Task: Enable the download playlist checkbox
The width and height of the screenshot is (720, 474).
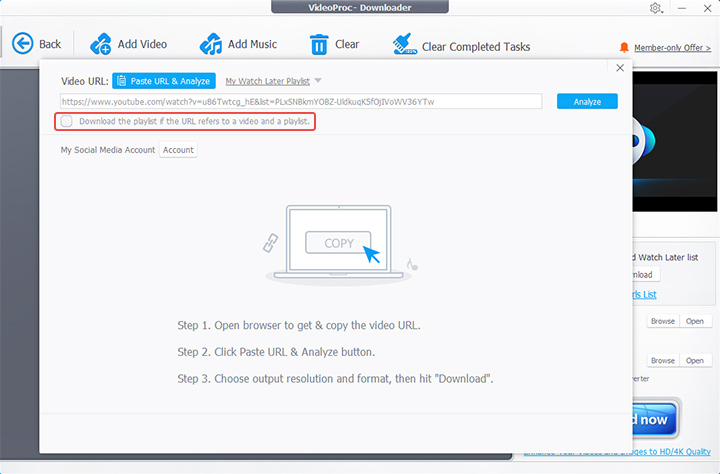Action: coord(67,121)
